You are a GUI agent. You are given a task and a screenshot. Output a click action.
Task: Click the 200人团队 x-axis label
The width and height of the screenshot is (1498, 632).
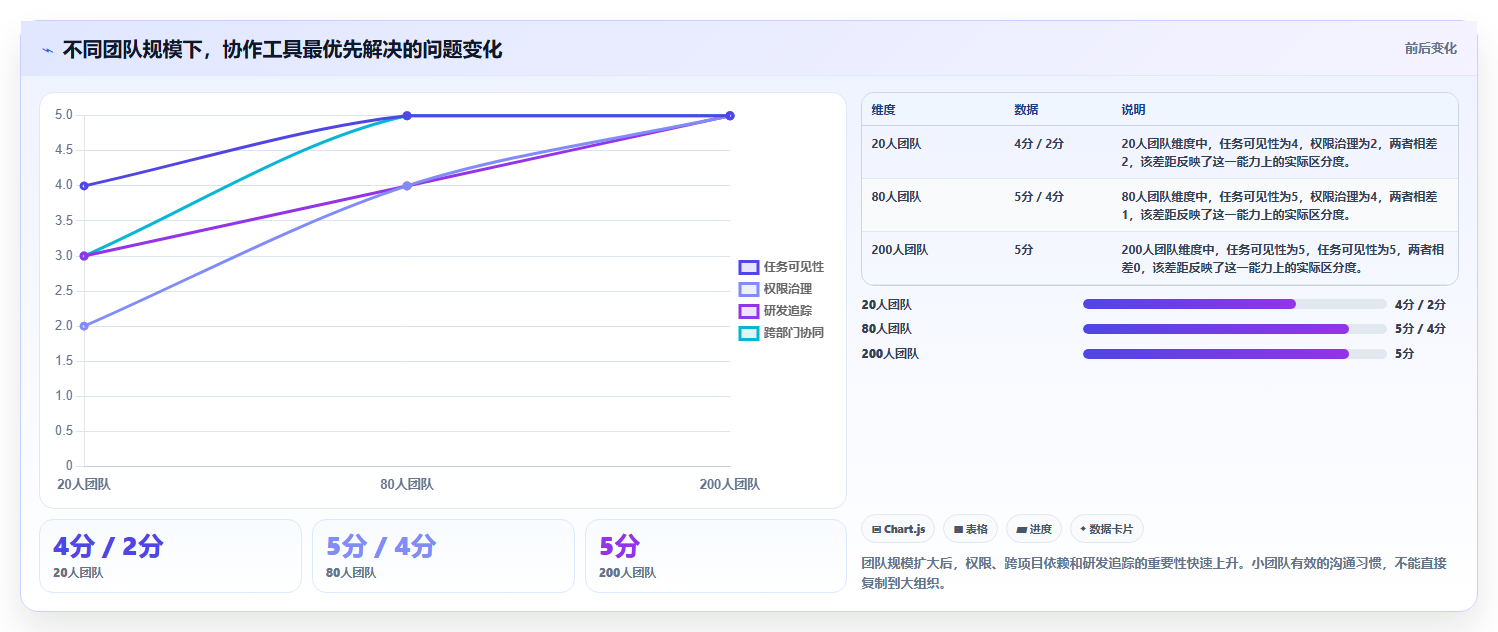click(729, 484)
